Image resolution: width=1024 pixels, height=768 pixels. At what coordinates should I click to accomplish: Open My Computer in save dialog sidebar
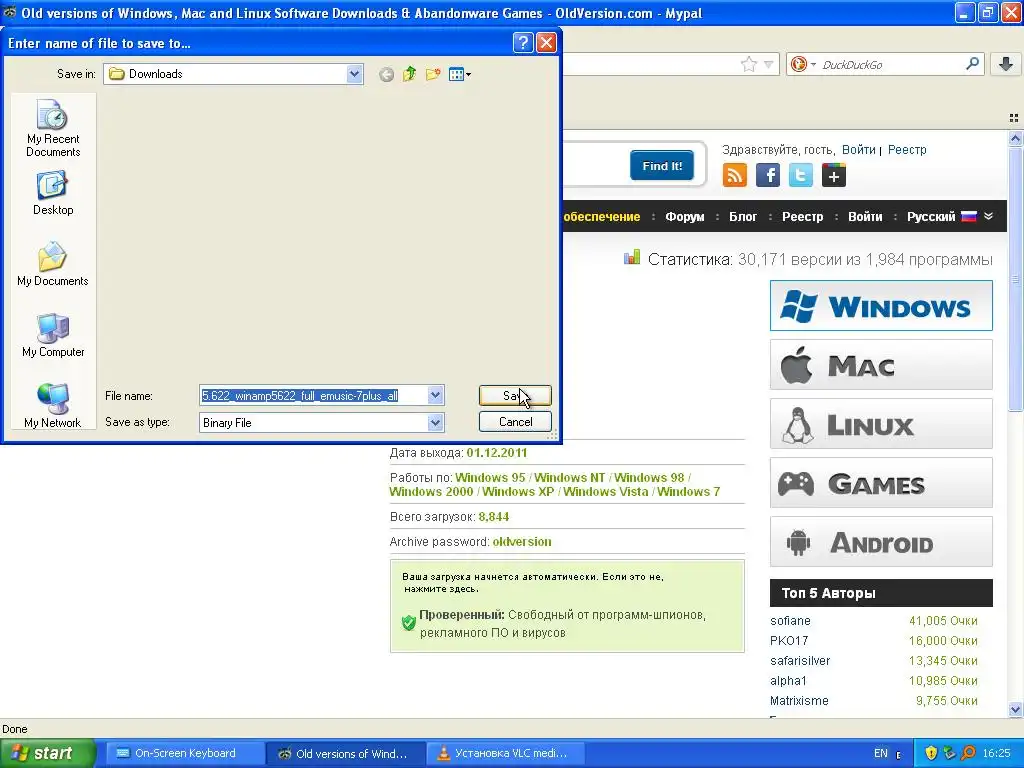(53, 335)
